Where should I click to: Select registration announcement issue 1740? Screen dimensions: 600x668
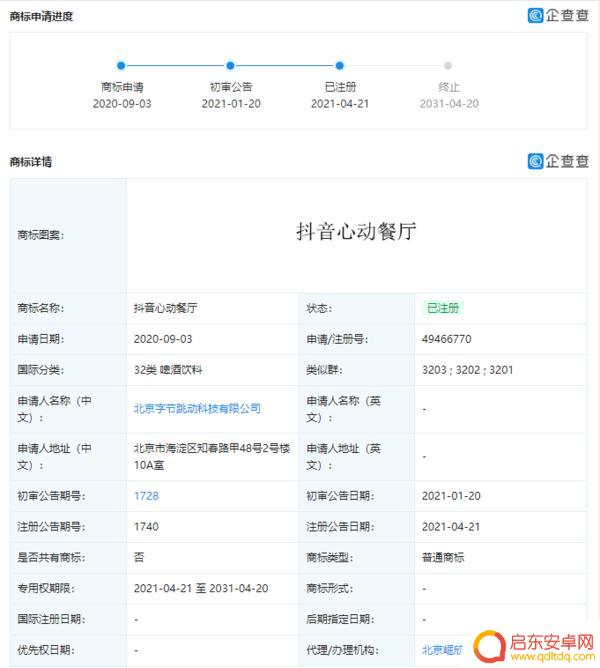tap(146, 527)
